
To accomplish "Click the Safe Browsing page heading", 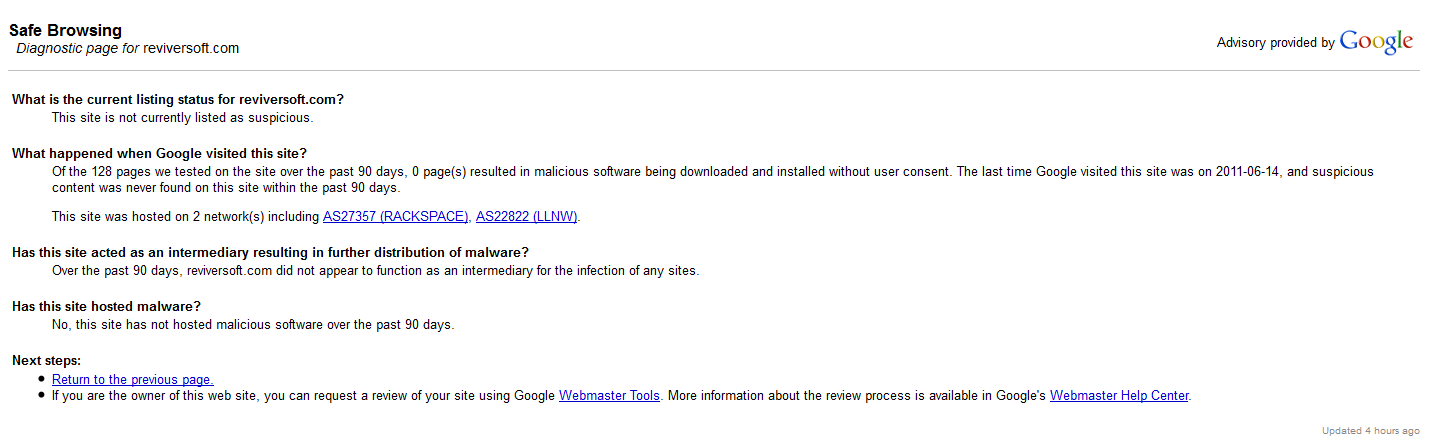I will click(x=65, y=30).
